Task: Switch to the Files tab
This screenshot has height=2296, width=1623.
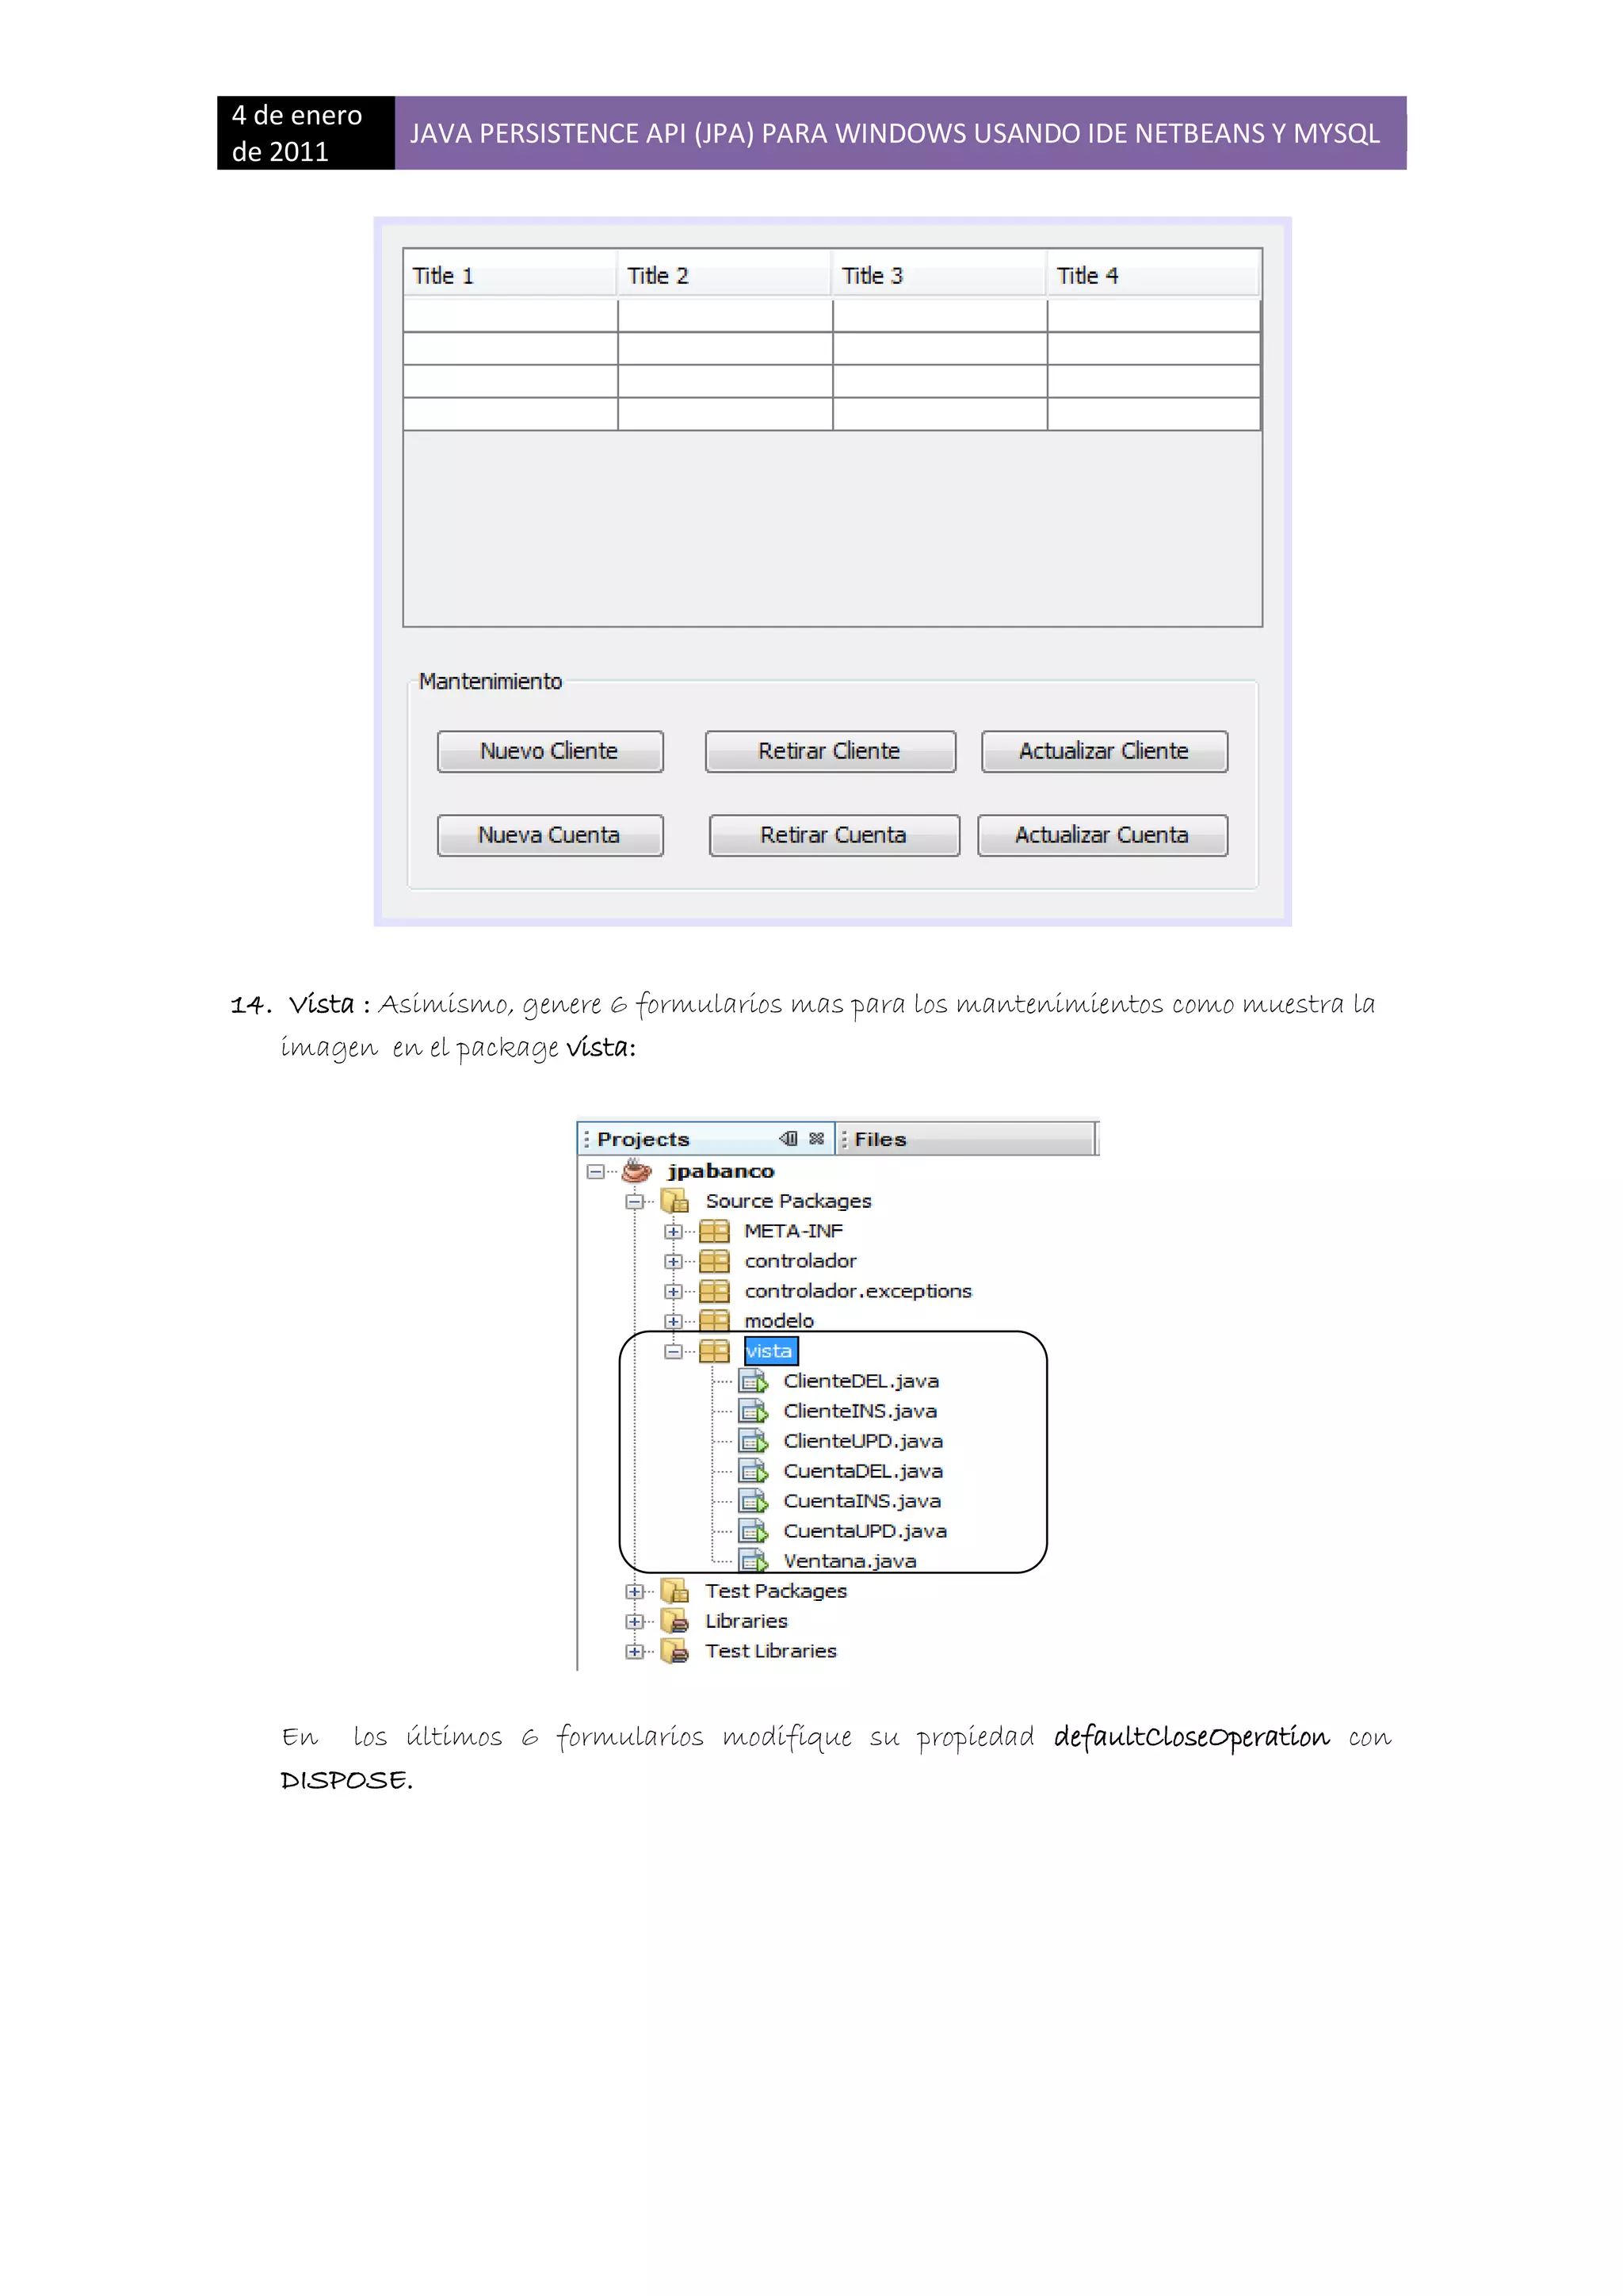Action: (x=880, y=1140)
